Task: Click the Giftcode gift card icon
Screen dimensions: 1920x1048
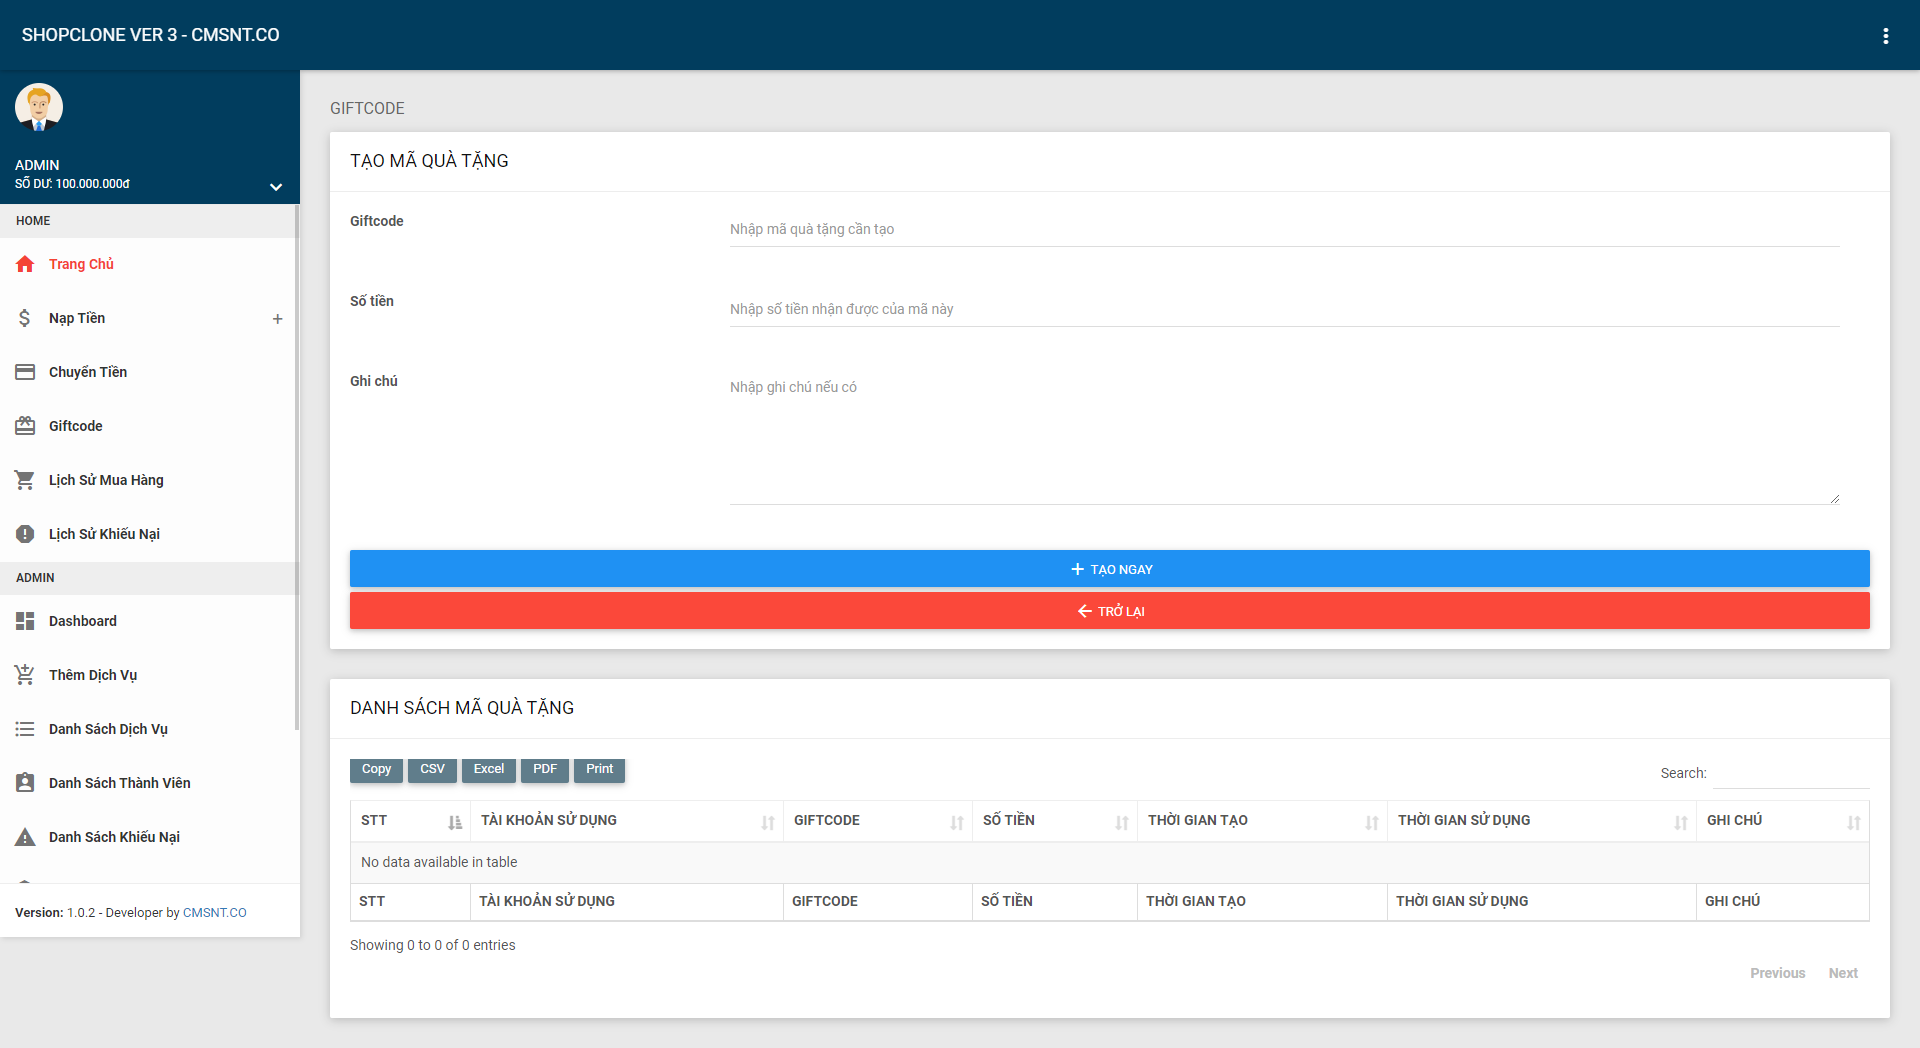Action: click(x=25, y=426)
